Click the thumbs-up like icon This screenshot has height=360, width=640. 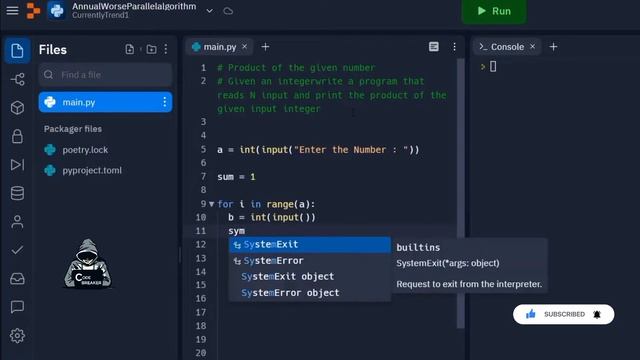coord(531,314)
